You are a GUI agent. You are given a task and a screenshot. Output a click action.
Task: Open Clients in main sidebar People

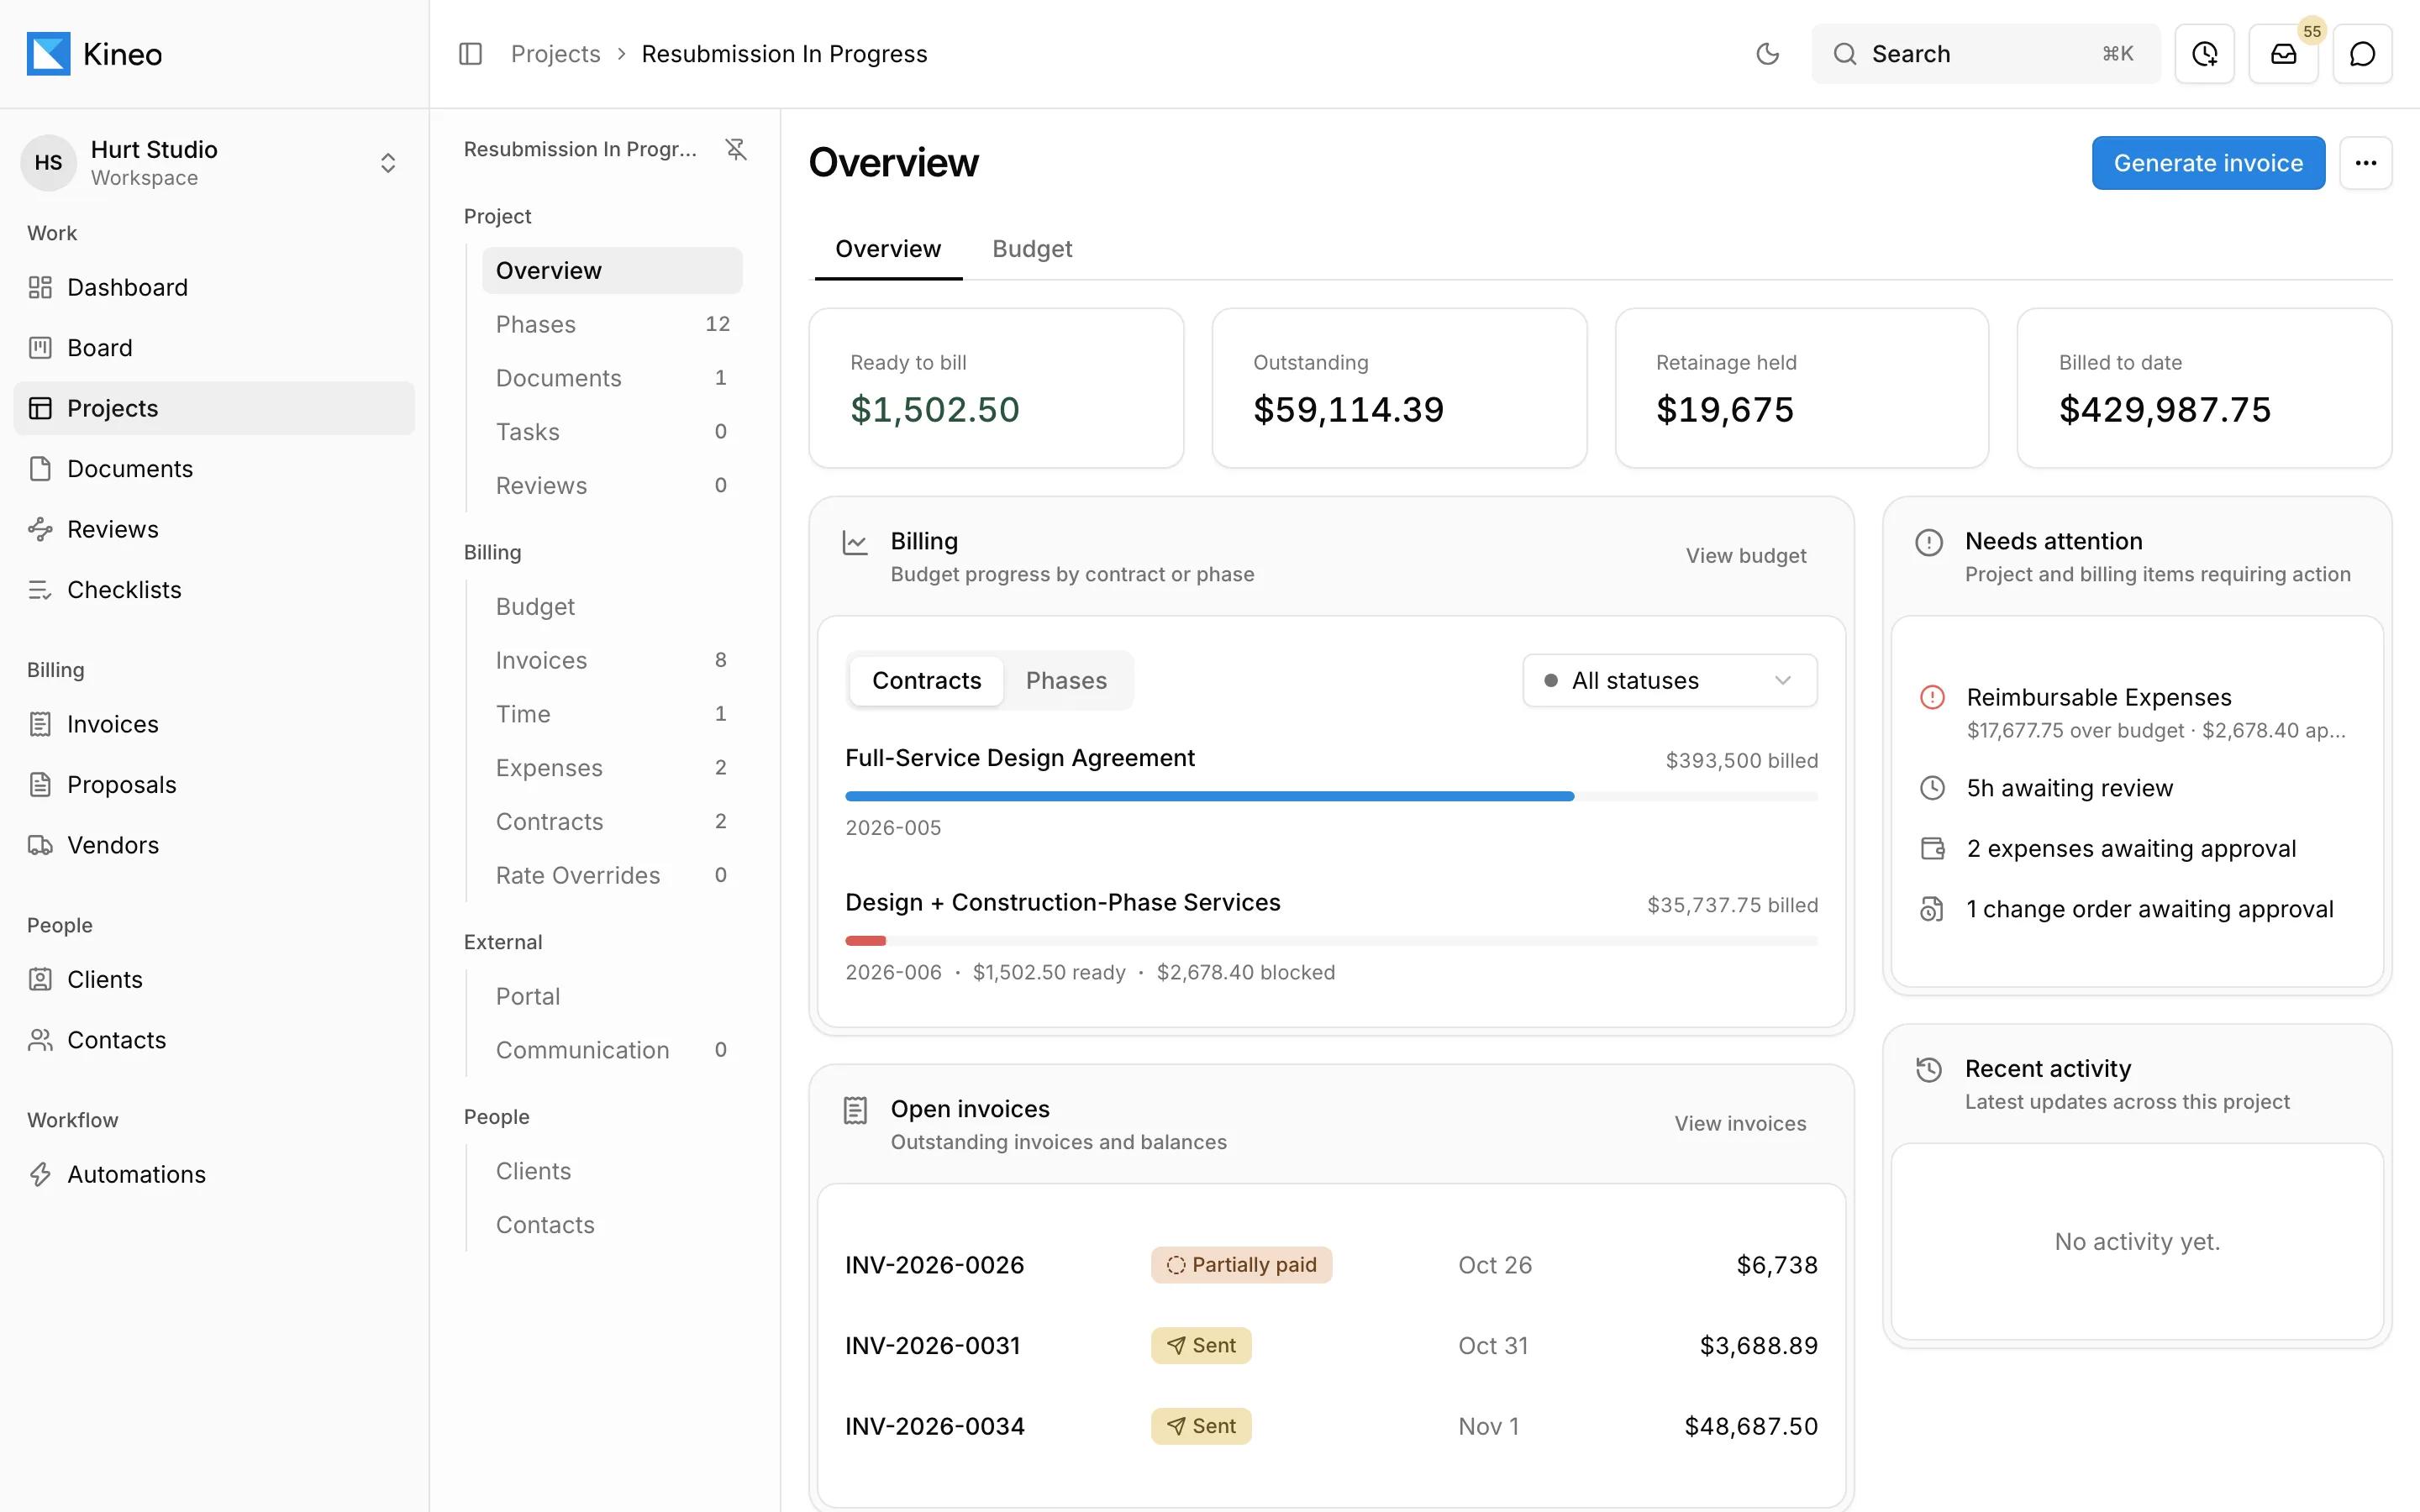tap(214, 979)
